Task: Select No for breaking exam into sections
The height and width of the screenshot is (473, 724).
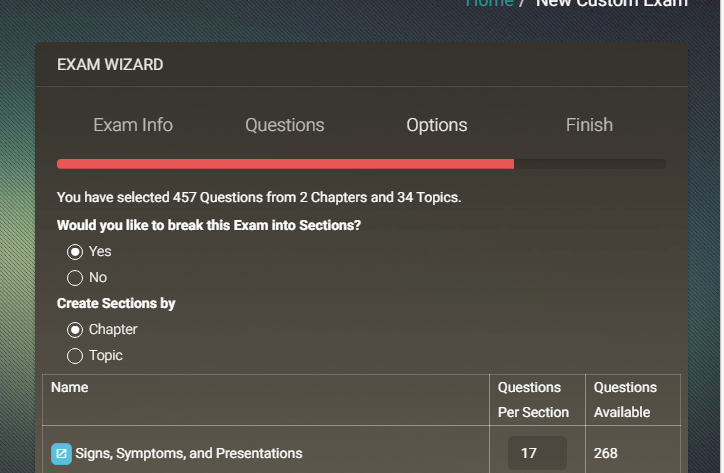Action: pyautogui.click(x=75, y=278)
